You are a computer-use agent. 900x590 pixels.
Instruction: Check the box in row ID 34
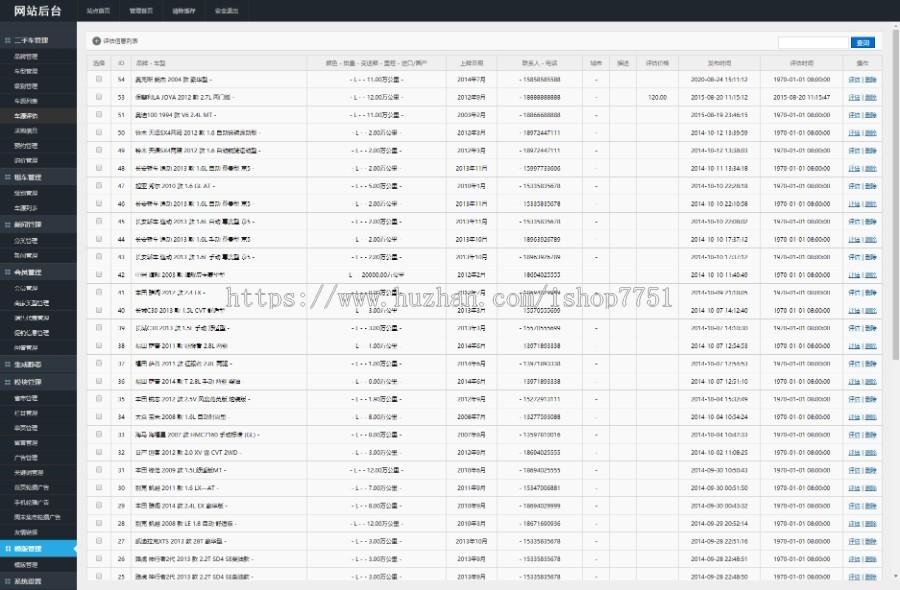click(99, 417)
